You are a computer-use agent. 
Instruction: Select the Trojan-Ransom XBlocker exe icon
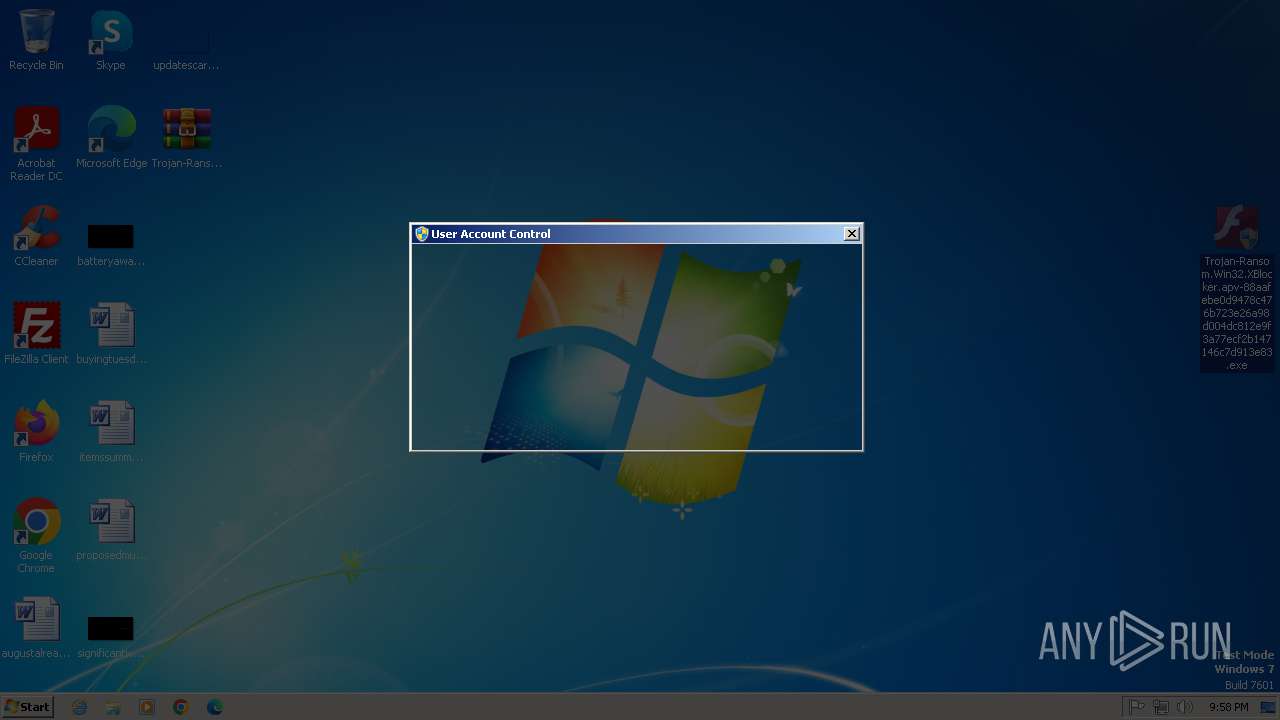pos(1237,288)
